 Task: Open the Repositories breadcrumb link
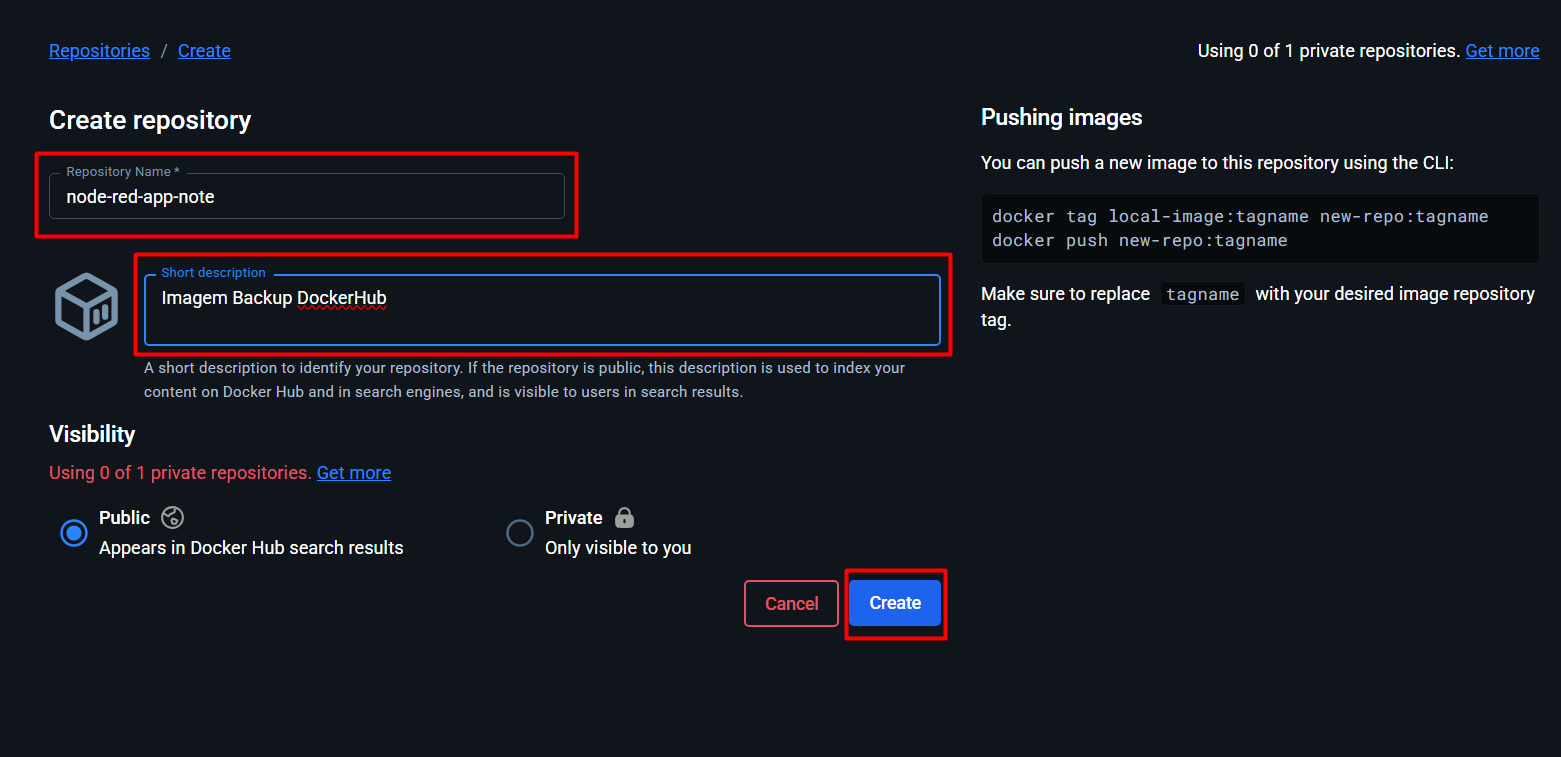click(x=99, y=51)
